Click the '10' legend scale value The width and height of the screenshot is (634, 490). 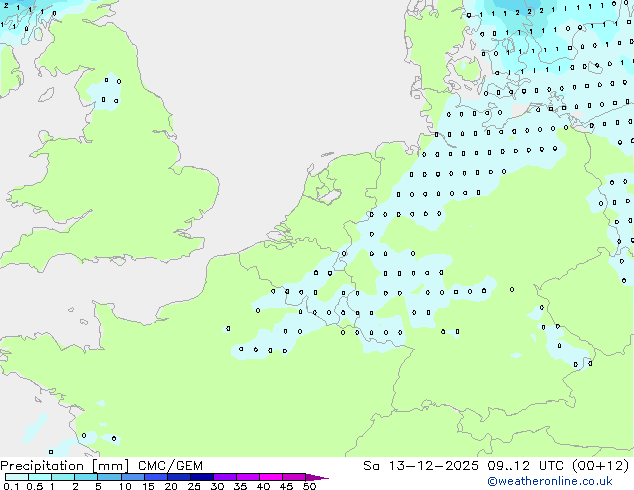(125, 486)
